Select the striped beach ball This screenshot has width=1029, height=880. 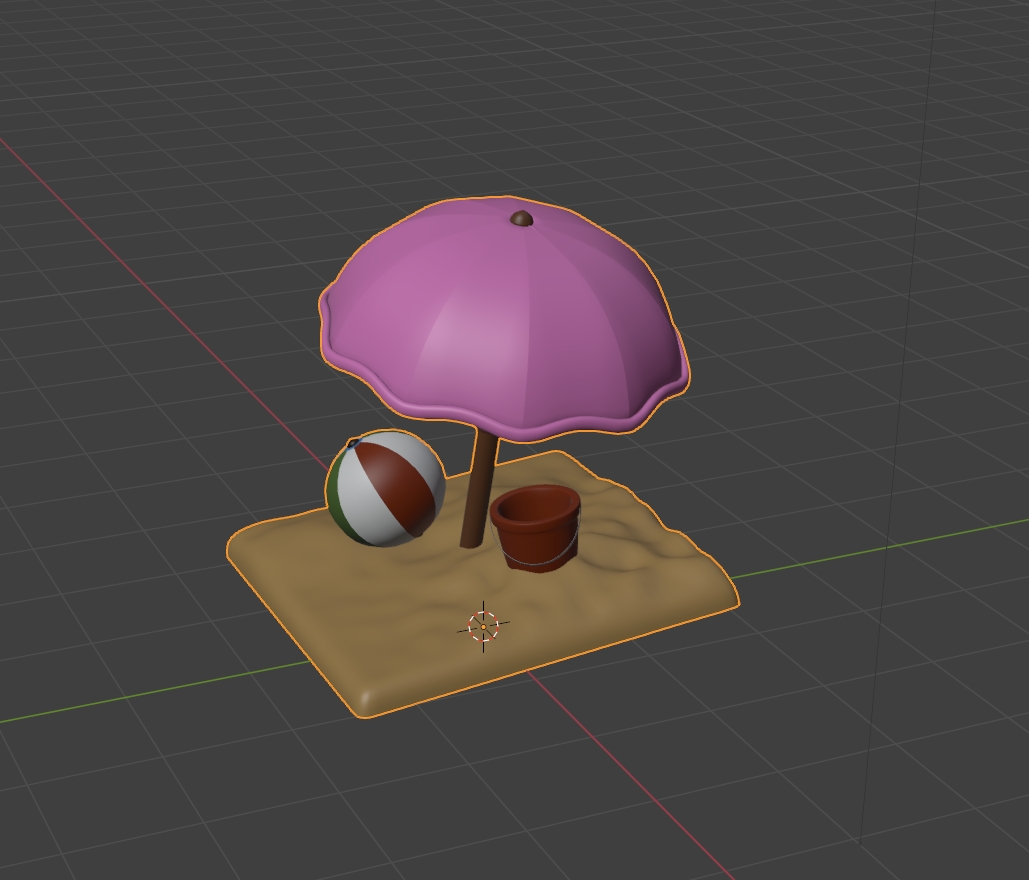pyautogui.click(x=386, y=488)
